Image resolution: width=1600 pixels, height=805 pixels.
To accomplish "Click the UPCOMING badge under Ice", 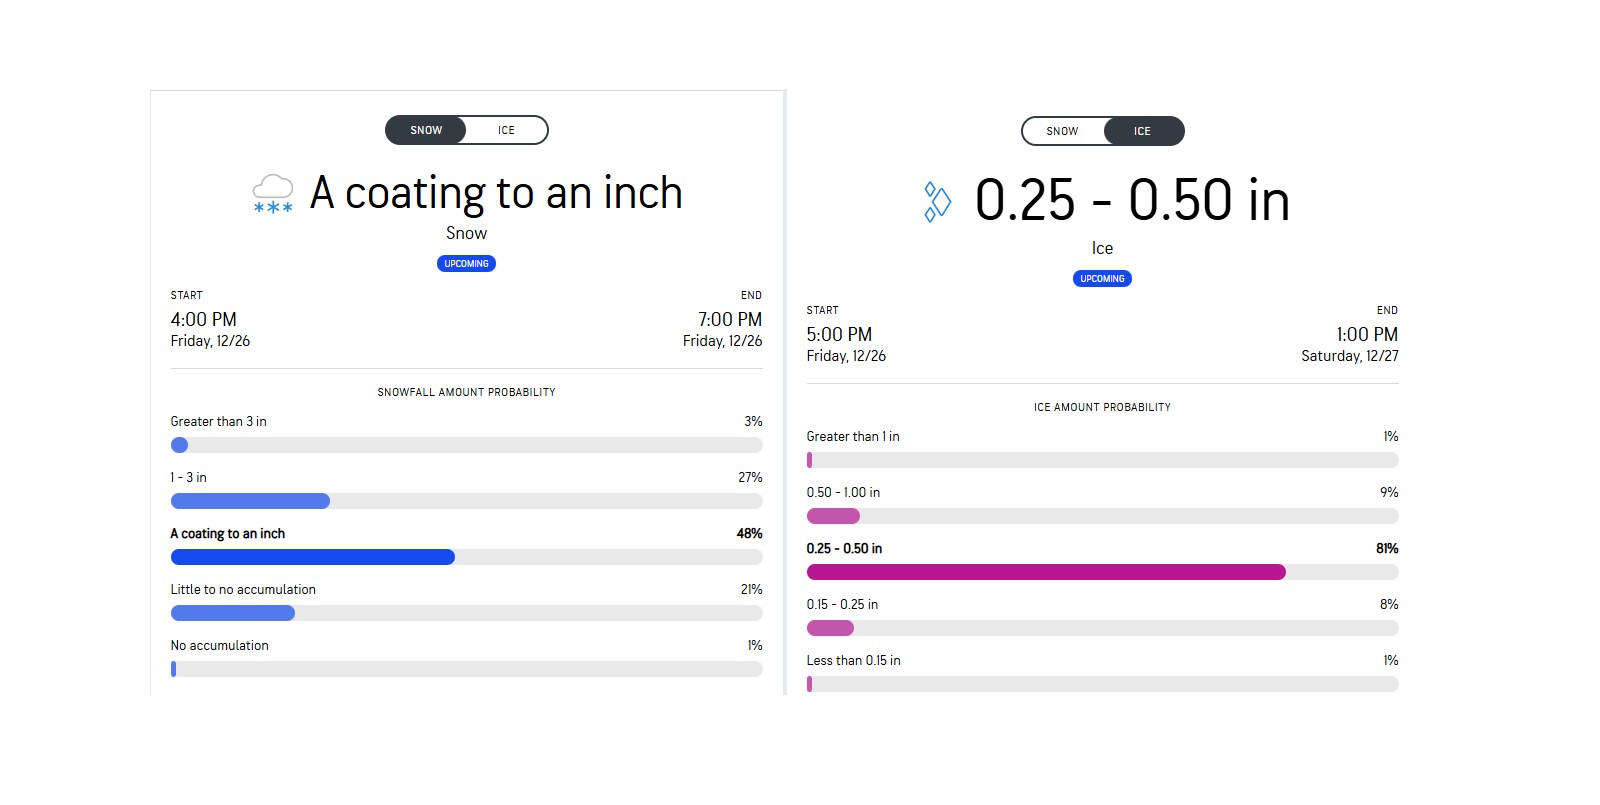I will (x=1102, y=279).
